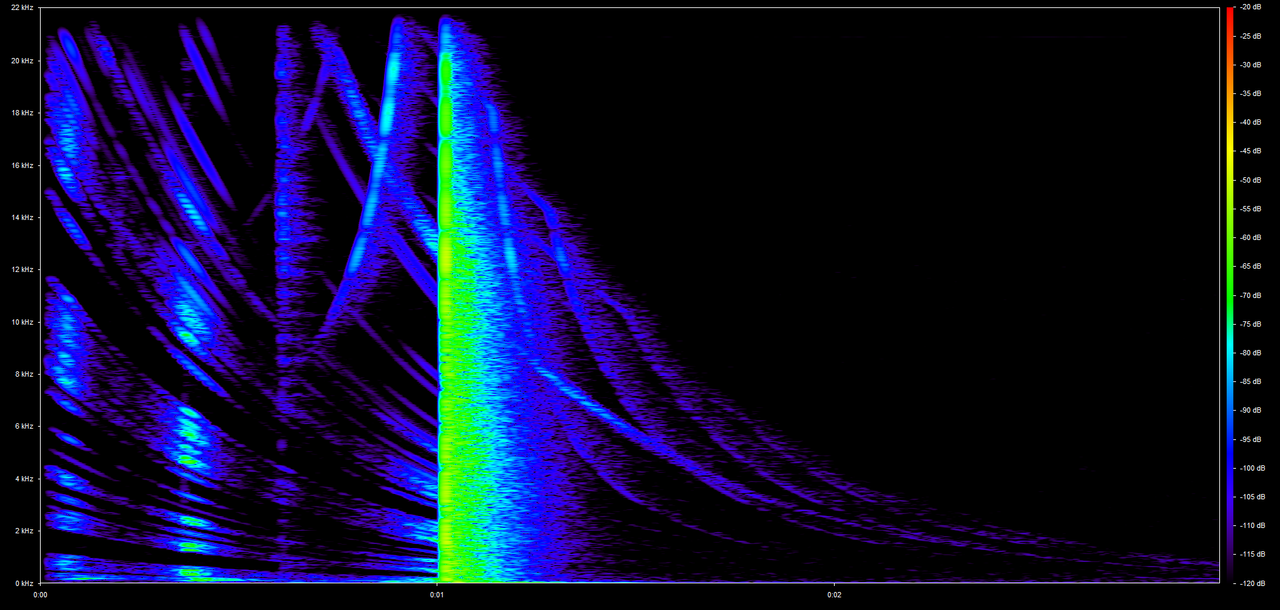The image size is (1280, 610).
Task: Click the 2 kHz frequency axis label
Action: (x=24, y=531)
